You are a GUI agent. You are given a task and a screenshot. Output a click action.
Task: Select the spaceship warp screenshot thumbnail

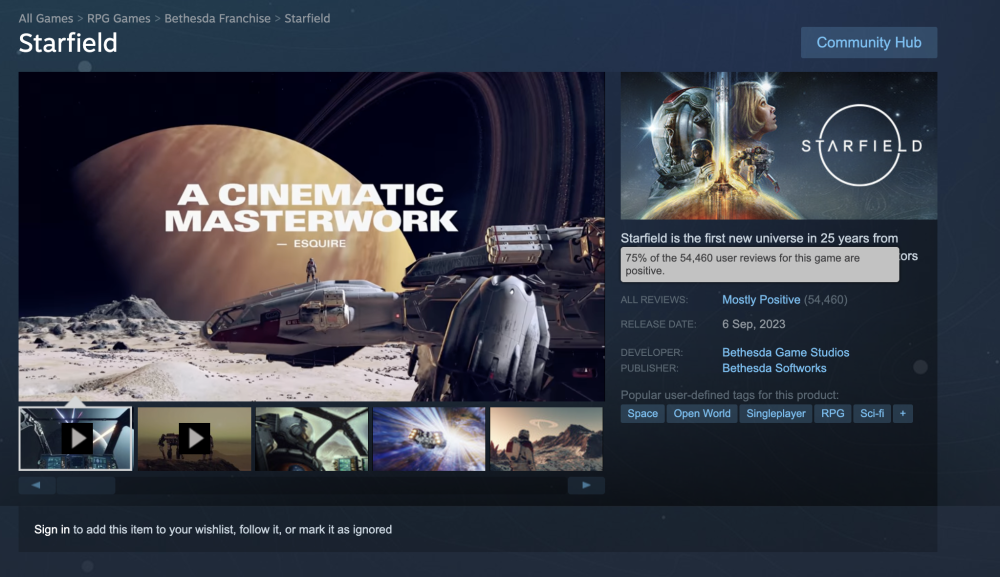click(x=429, y=438)
